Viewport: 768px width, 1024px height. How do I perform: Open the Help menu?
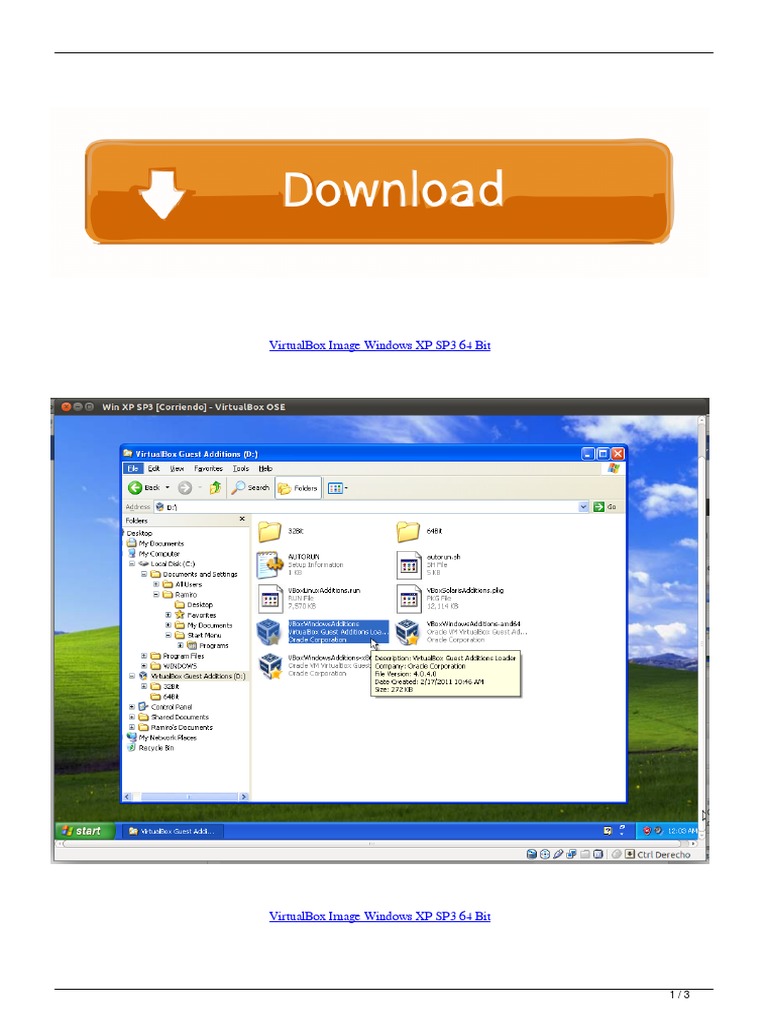[265, 469]
